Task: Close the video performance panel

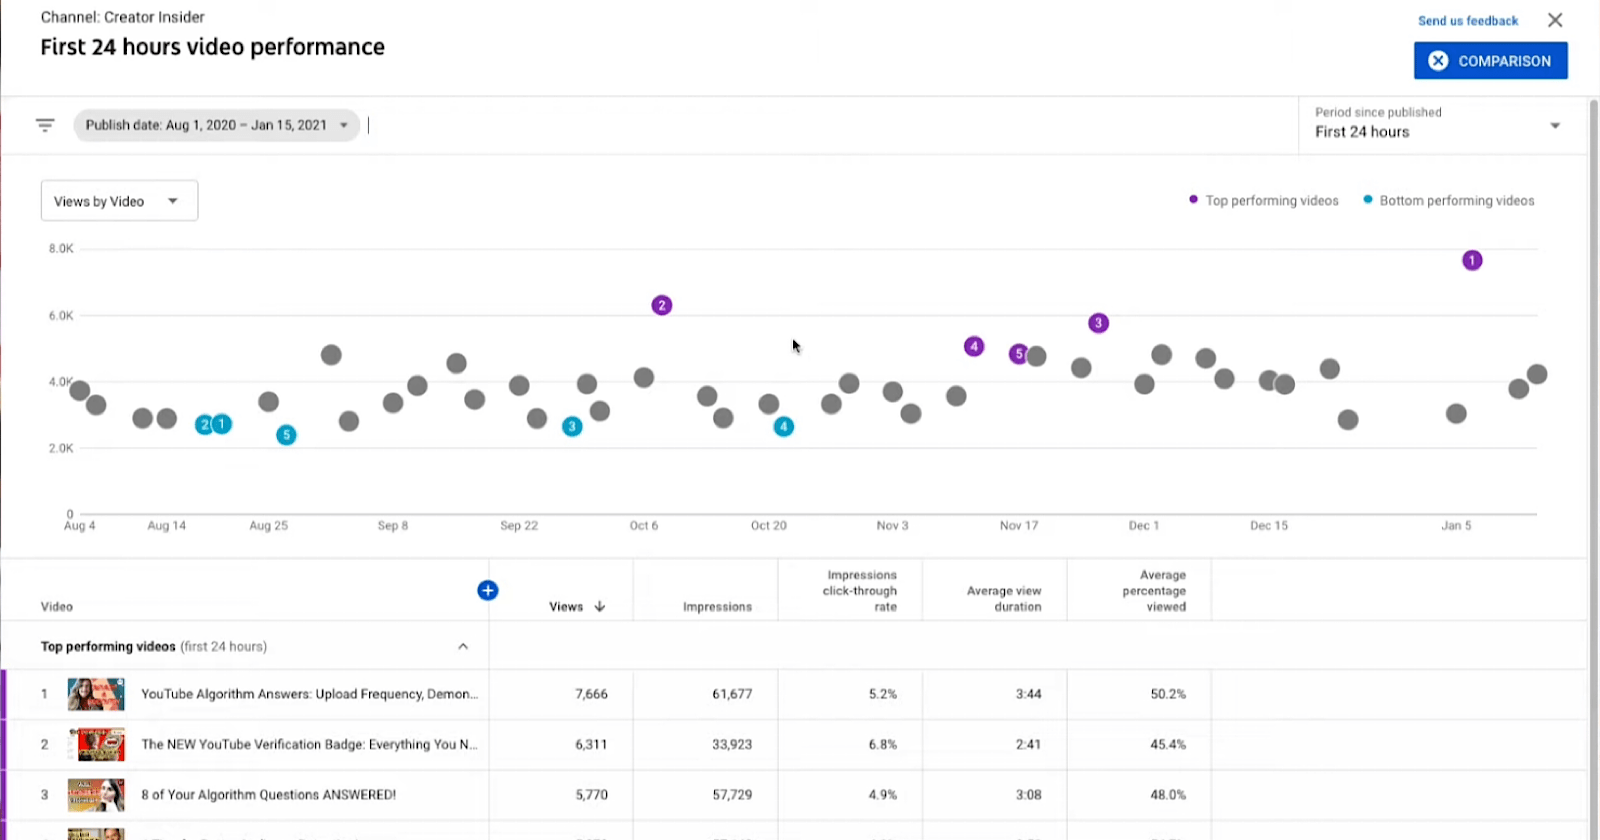Action: [x=1554, y=20]
